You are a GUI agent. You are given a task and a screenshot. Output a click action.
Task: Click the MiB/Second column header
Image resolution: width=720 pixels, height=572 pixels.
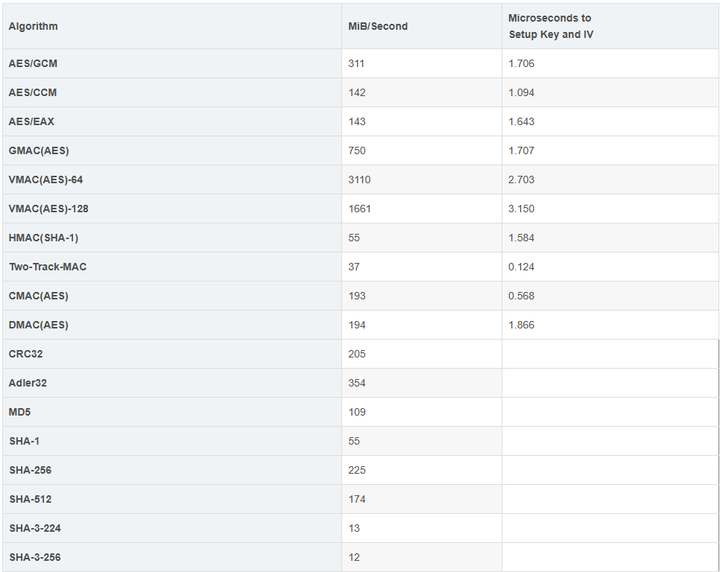click(378, 26)
